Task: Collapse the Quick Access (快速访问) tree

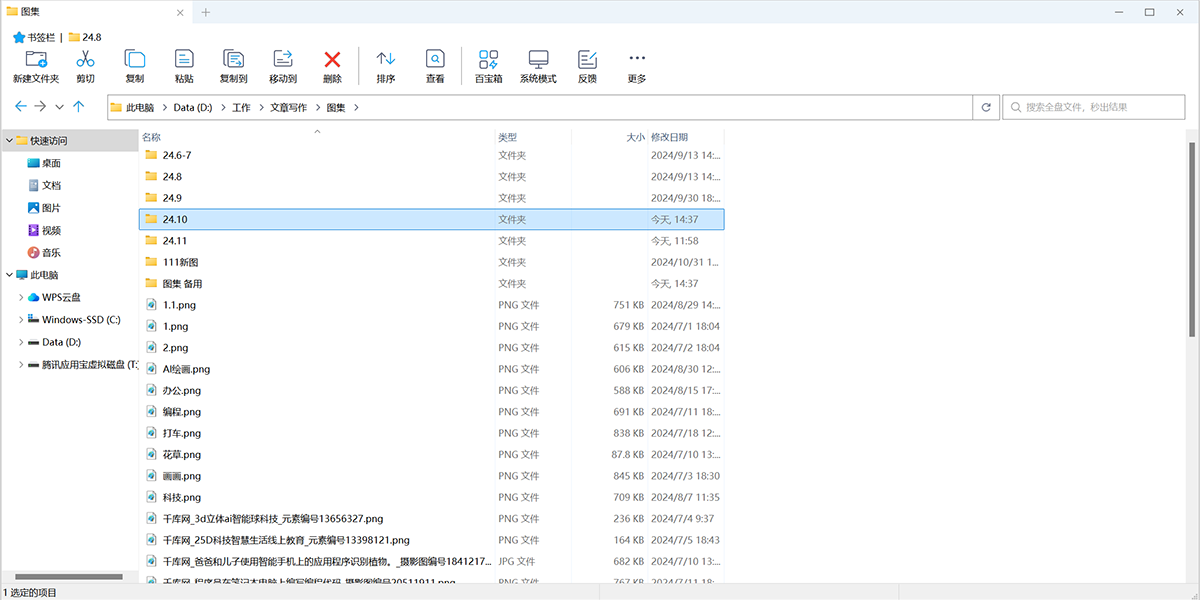Action: tap(9, 141)
